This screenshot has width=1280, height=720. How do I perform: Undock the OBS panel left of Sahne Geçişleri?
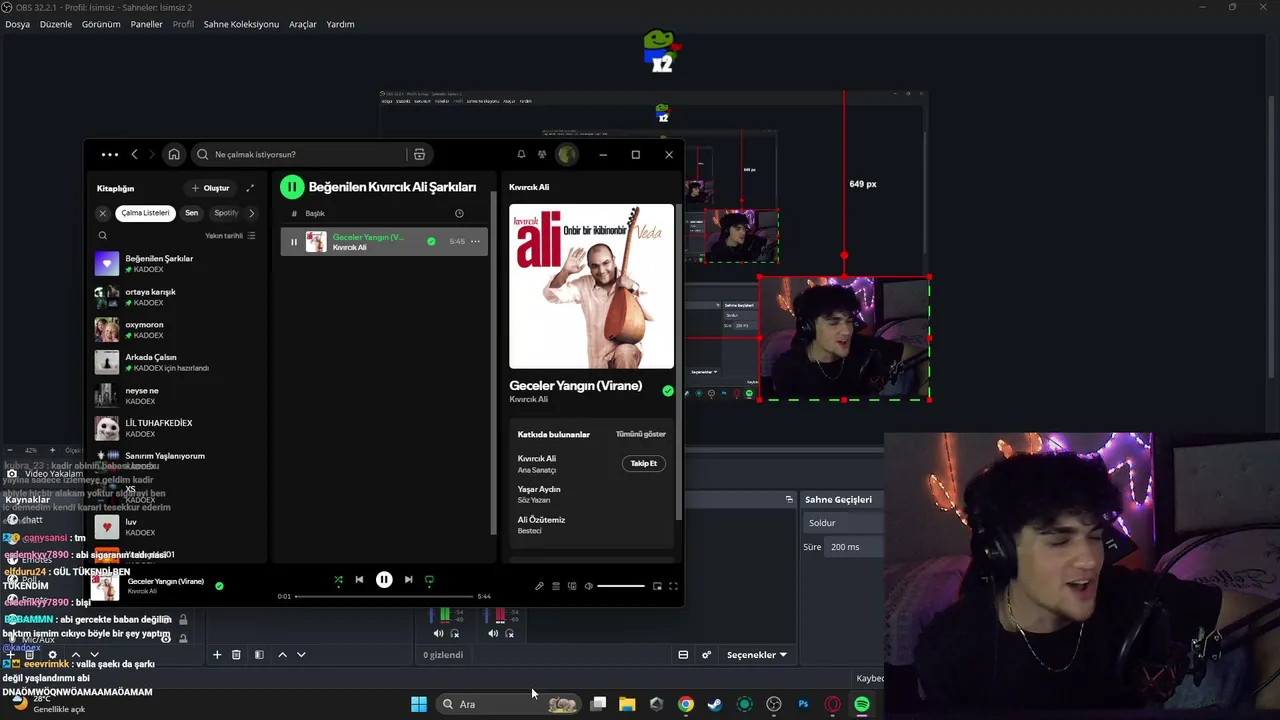point(789,499)
